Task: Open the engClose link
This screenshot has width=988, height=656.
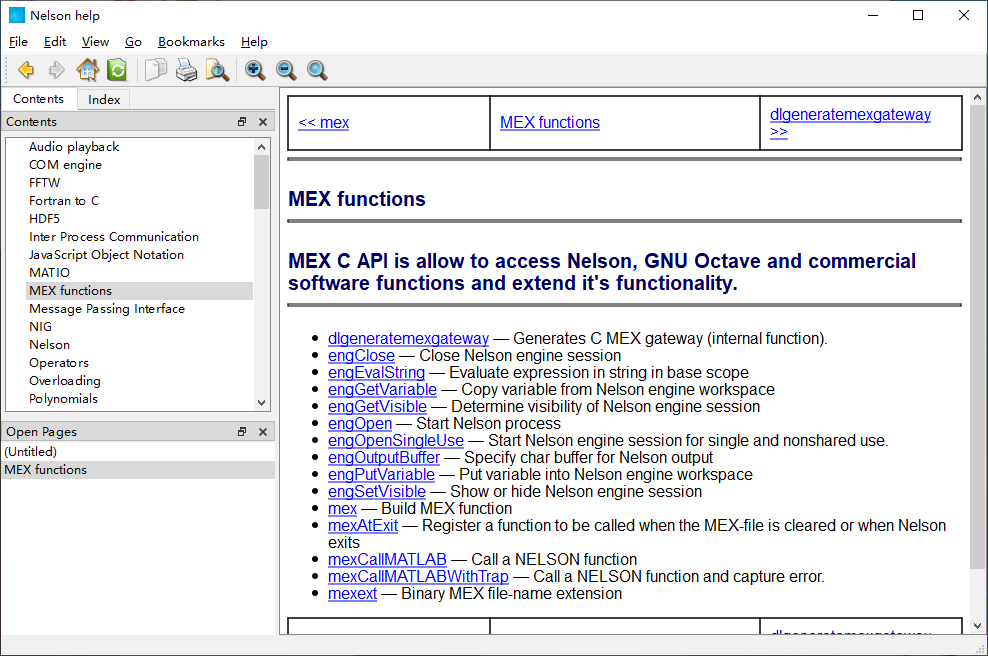Action: [x=361, y=355]
